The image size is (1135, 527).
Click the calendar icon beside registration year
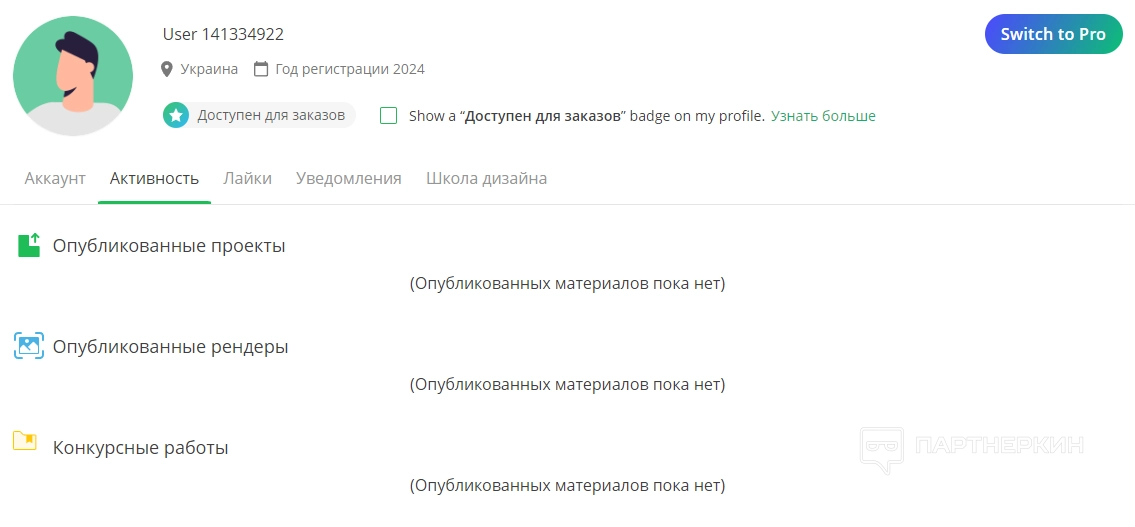click(261, 69)
